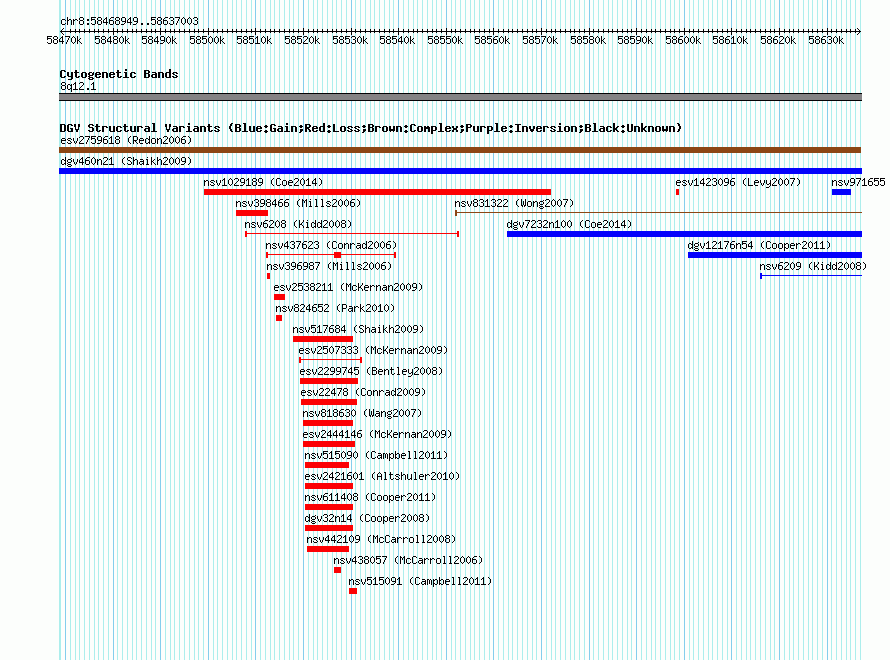
Task: Open the nsv6208 (Kidd2008) variant
Action: point(298,224)
